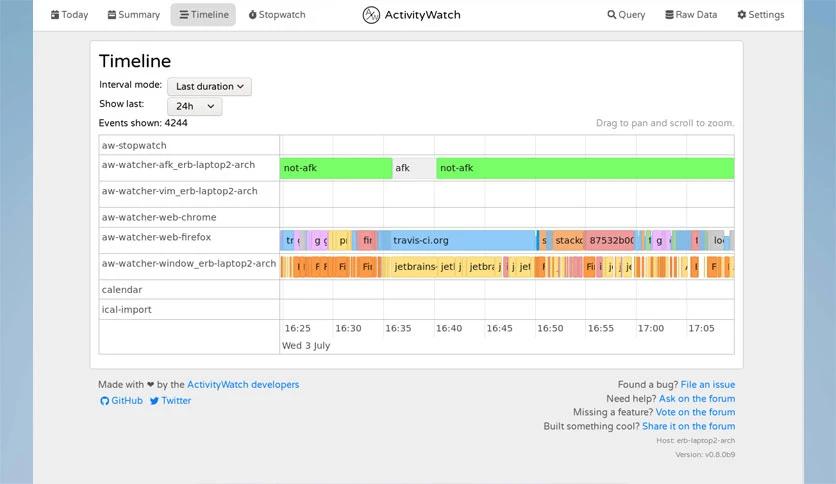Viewport: 836px width, 484px height.
Task: Click the ical-import bucket label
Action: pos(126,309)
